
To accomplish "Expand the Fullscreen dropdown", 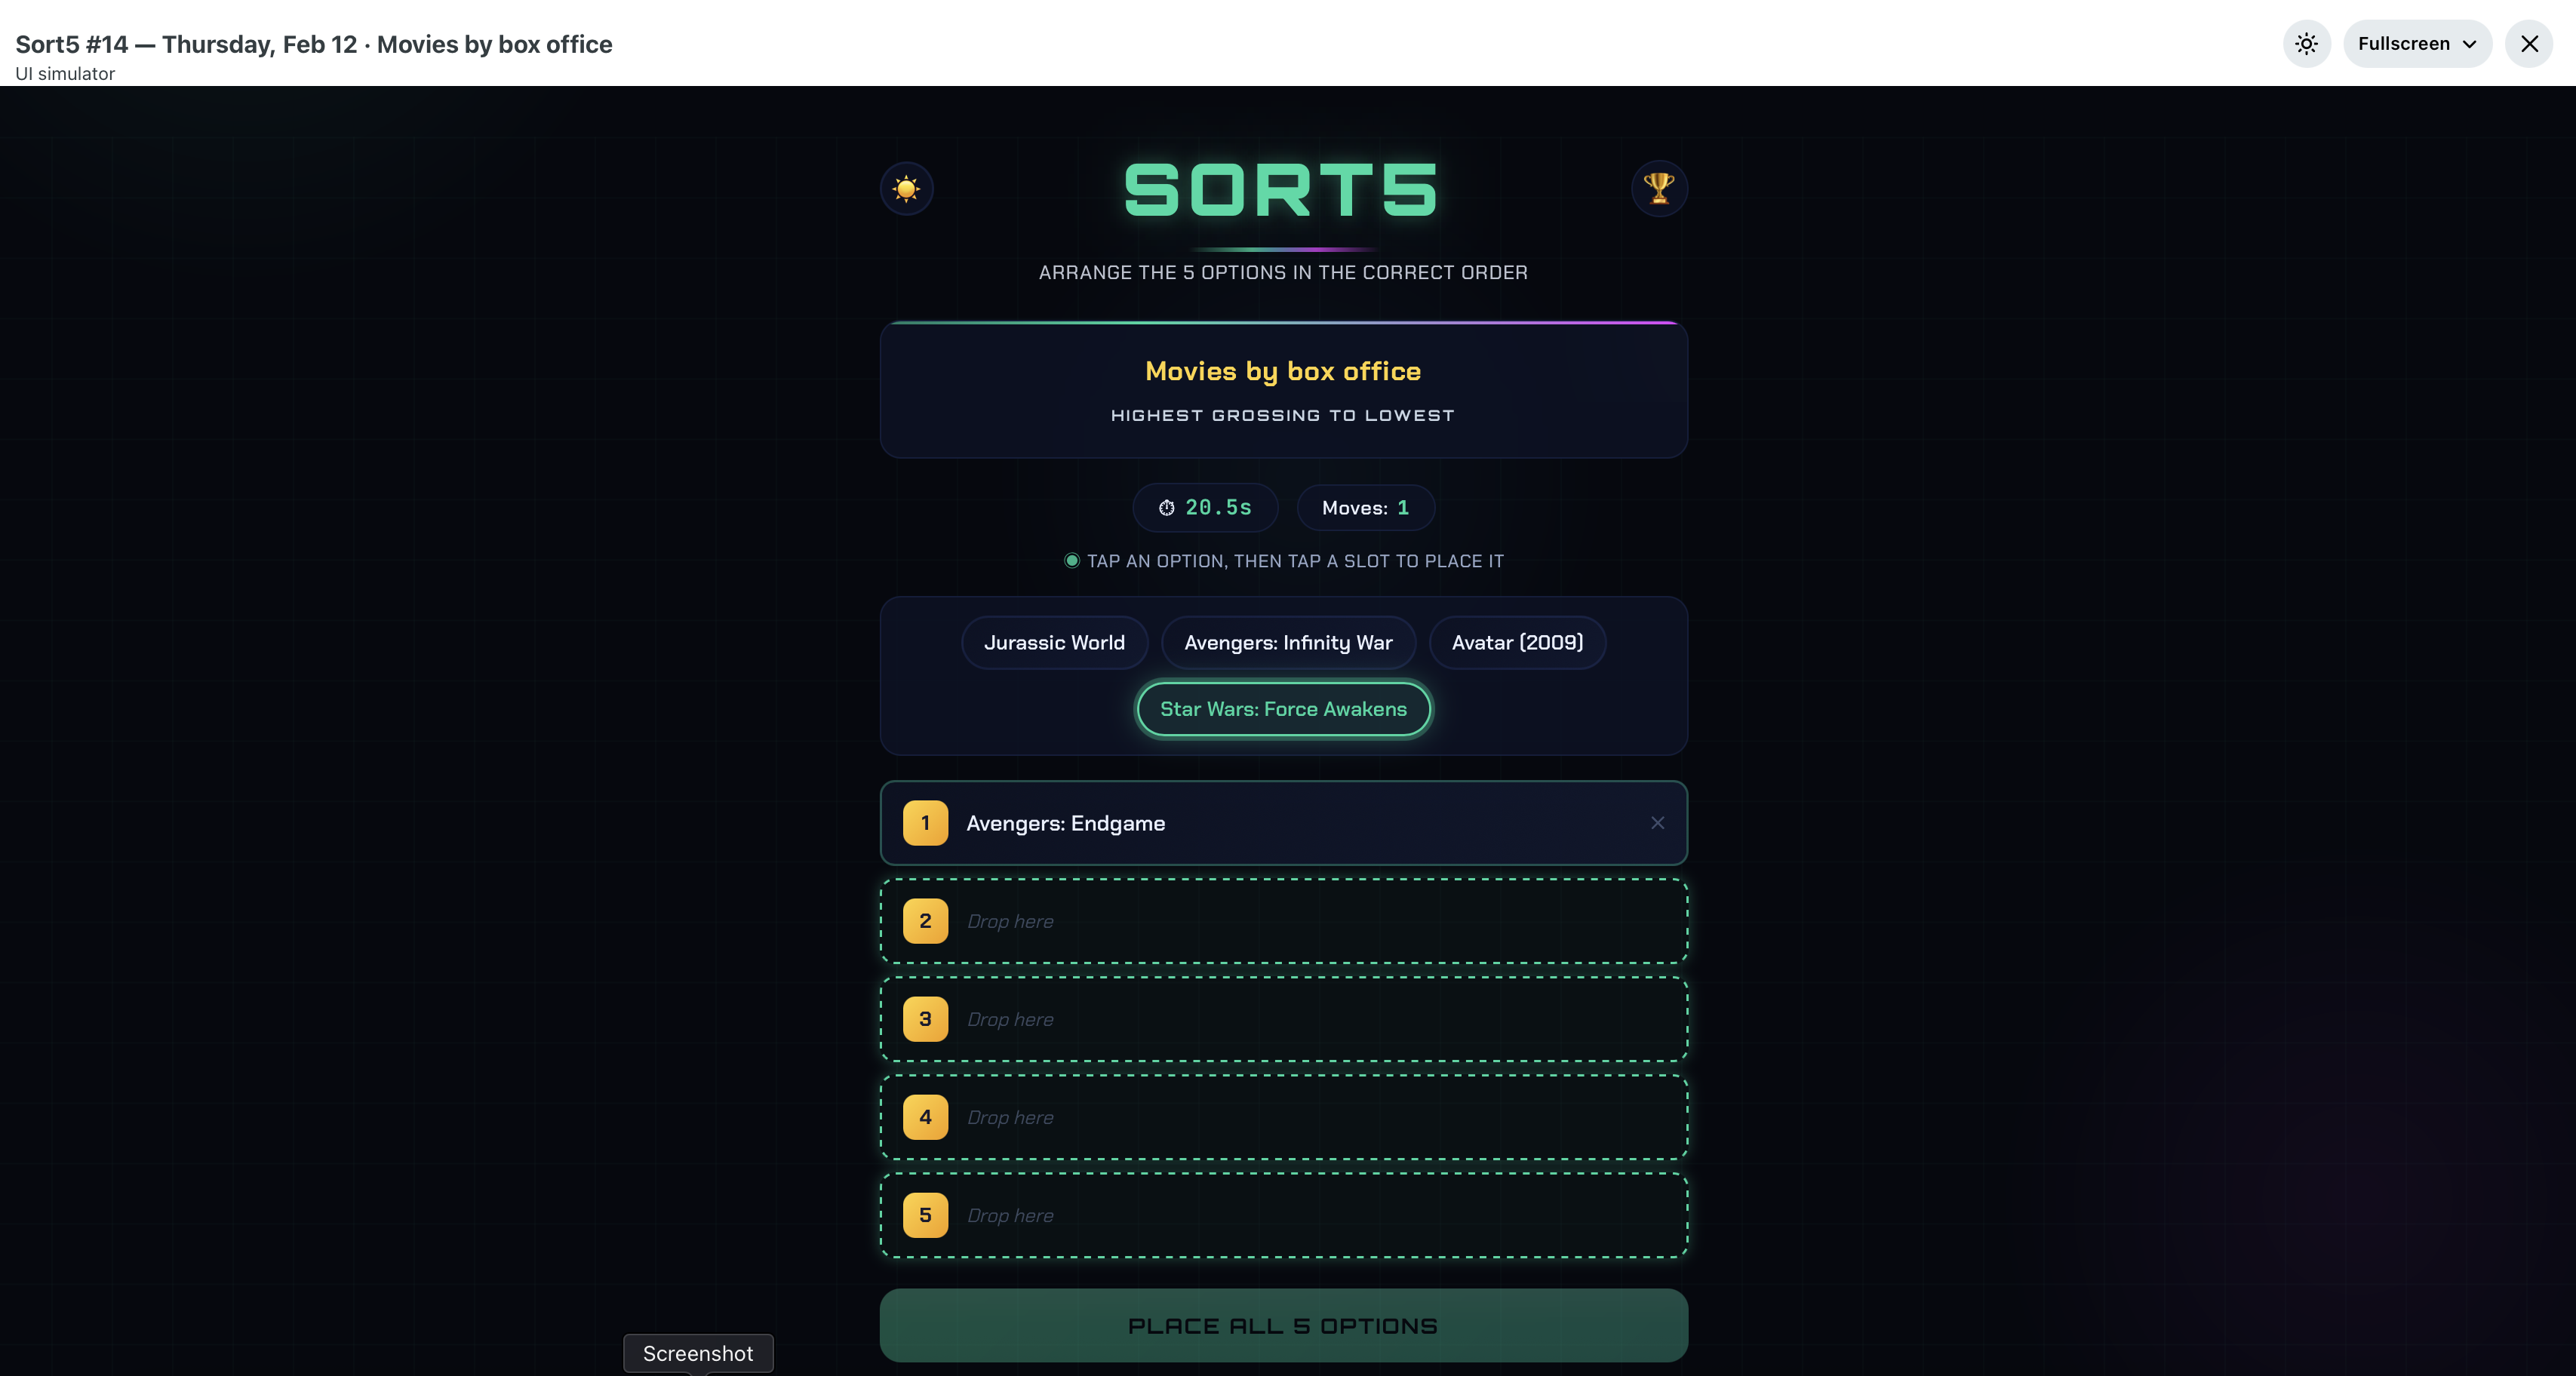I will pyautogui.click(x=2417, y=44).
